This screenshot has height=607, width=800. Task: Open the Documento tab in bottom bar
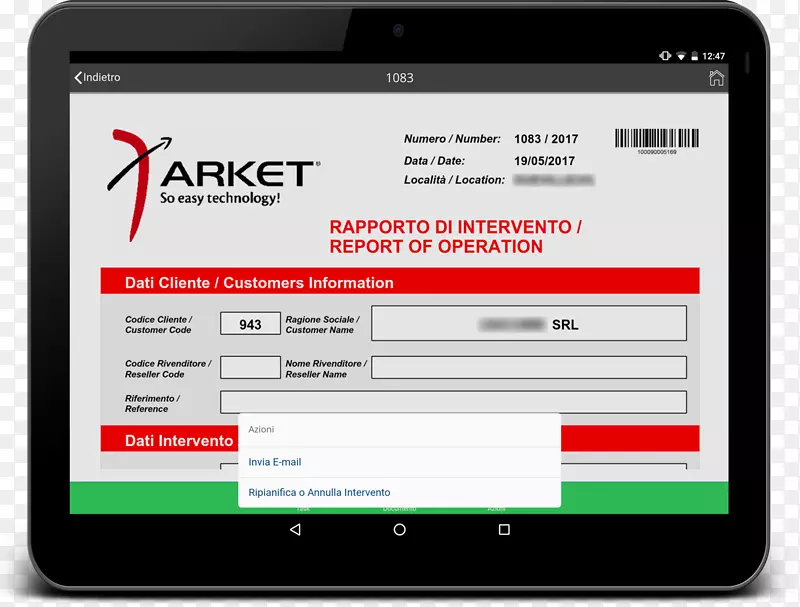399,509
